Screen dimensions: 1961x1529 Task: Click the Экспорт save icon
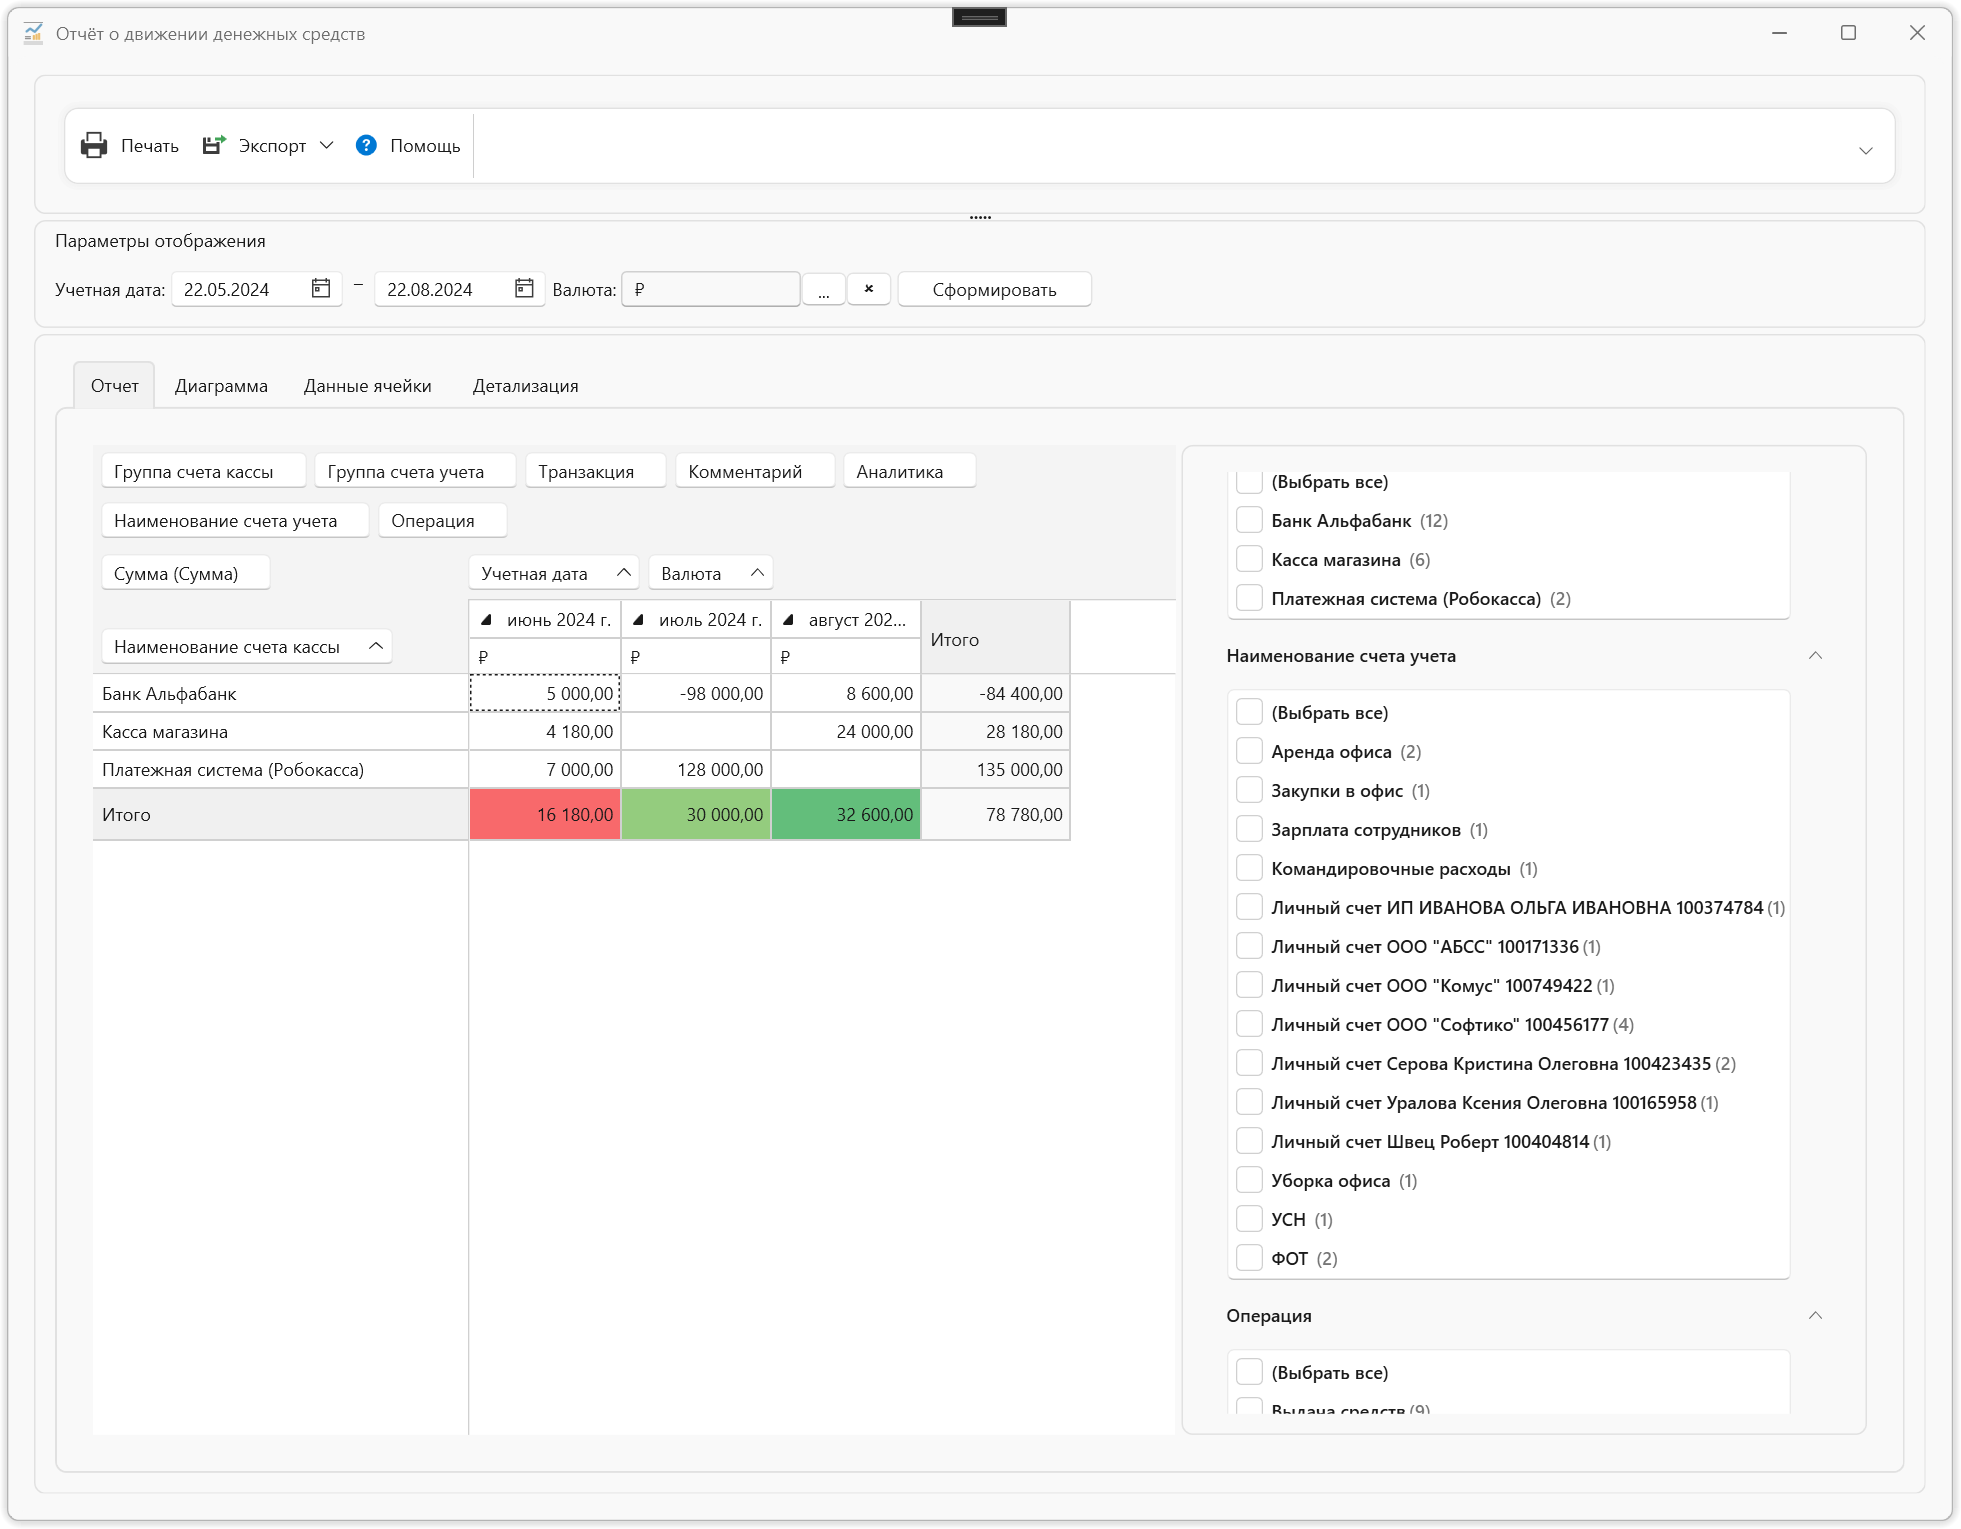214,145
